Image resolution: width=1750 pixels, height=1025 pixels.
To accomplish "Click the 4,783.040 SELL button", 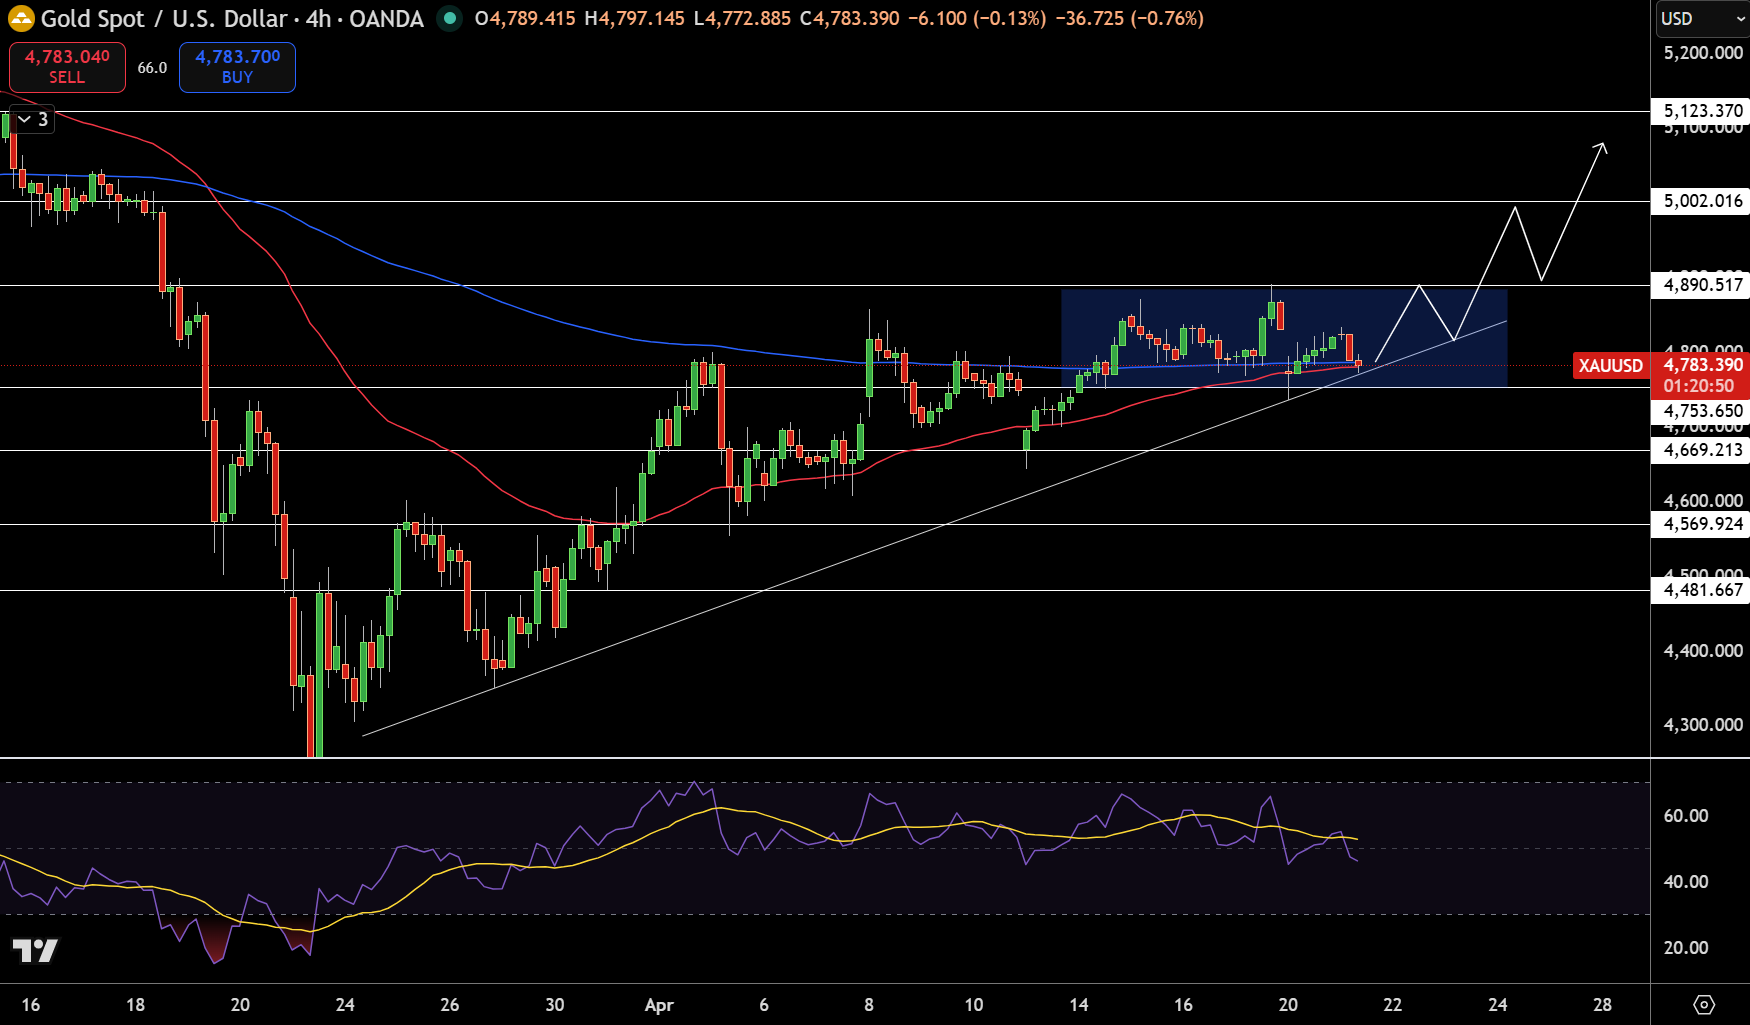I will pos(67,67).
